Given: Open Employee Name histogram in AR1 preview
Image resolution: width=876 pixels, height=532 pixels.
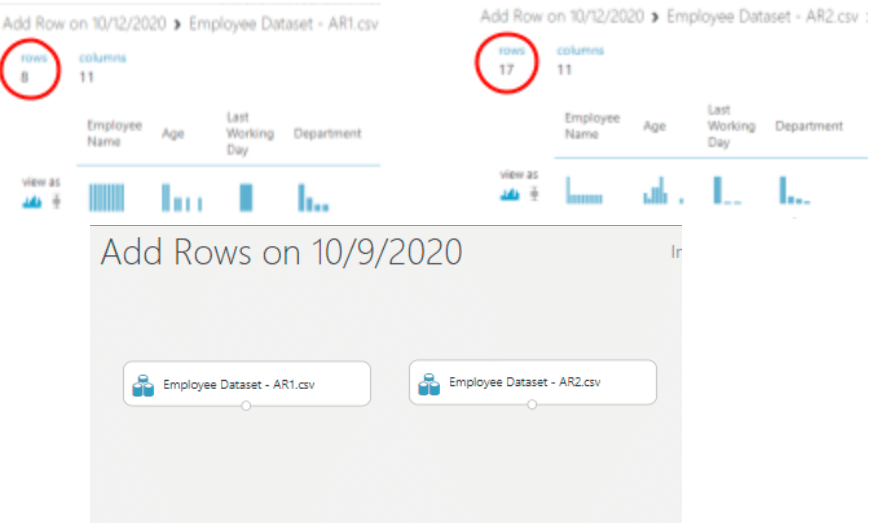Looking at the screenshot, I should 106,197.
